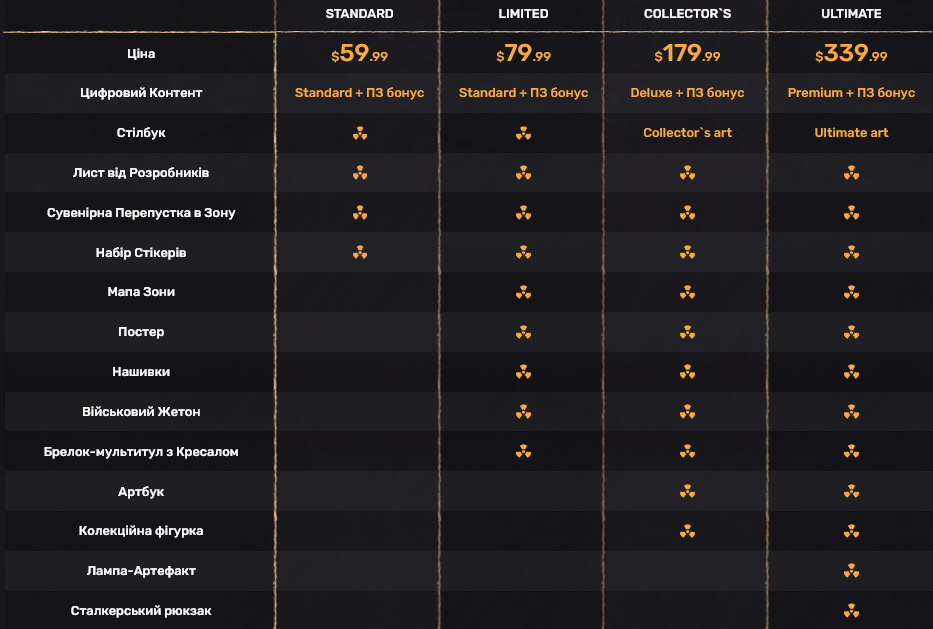Click the radiation icon for Стілбук under Standard
This screenshot has width=933, height=629.
(359, 133)
